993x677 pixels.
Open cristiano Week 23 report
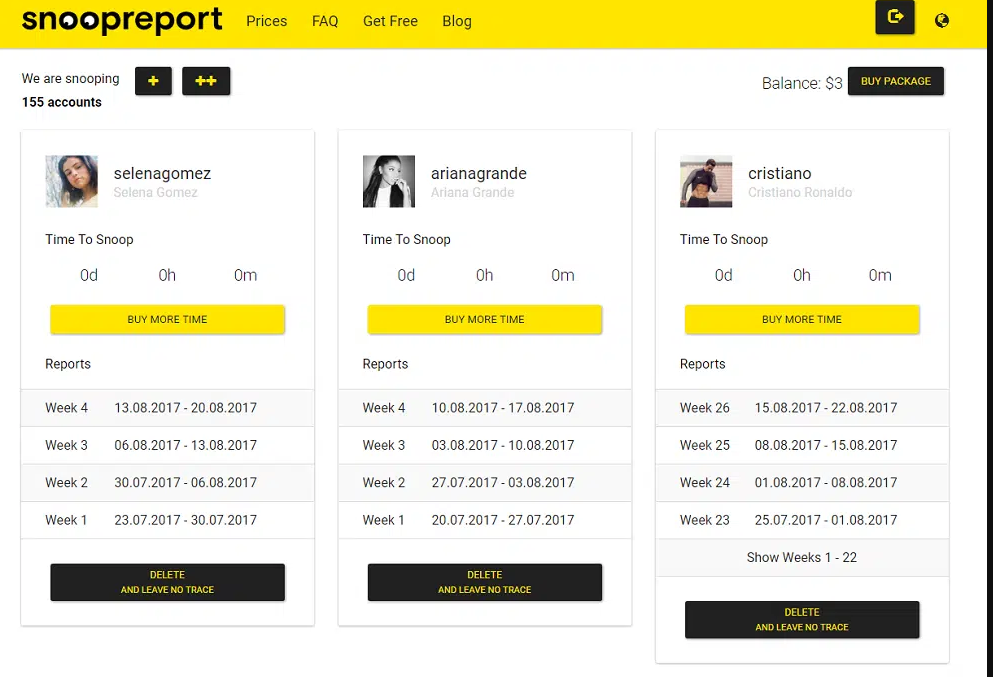pyautogui.click(x=802, y=520)
